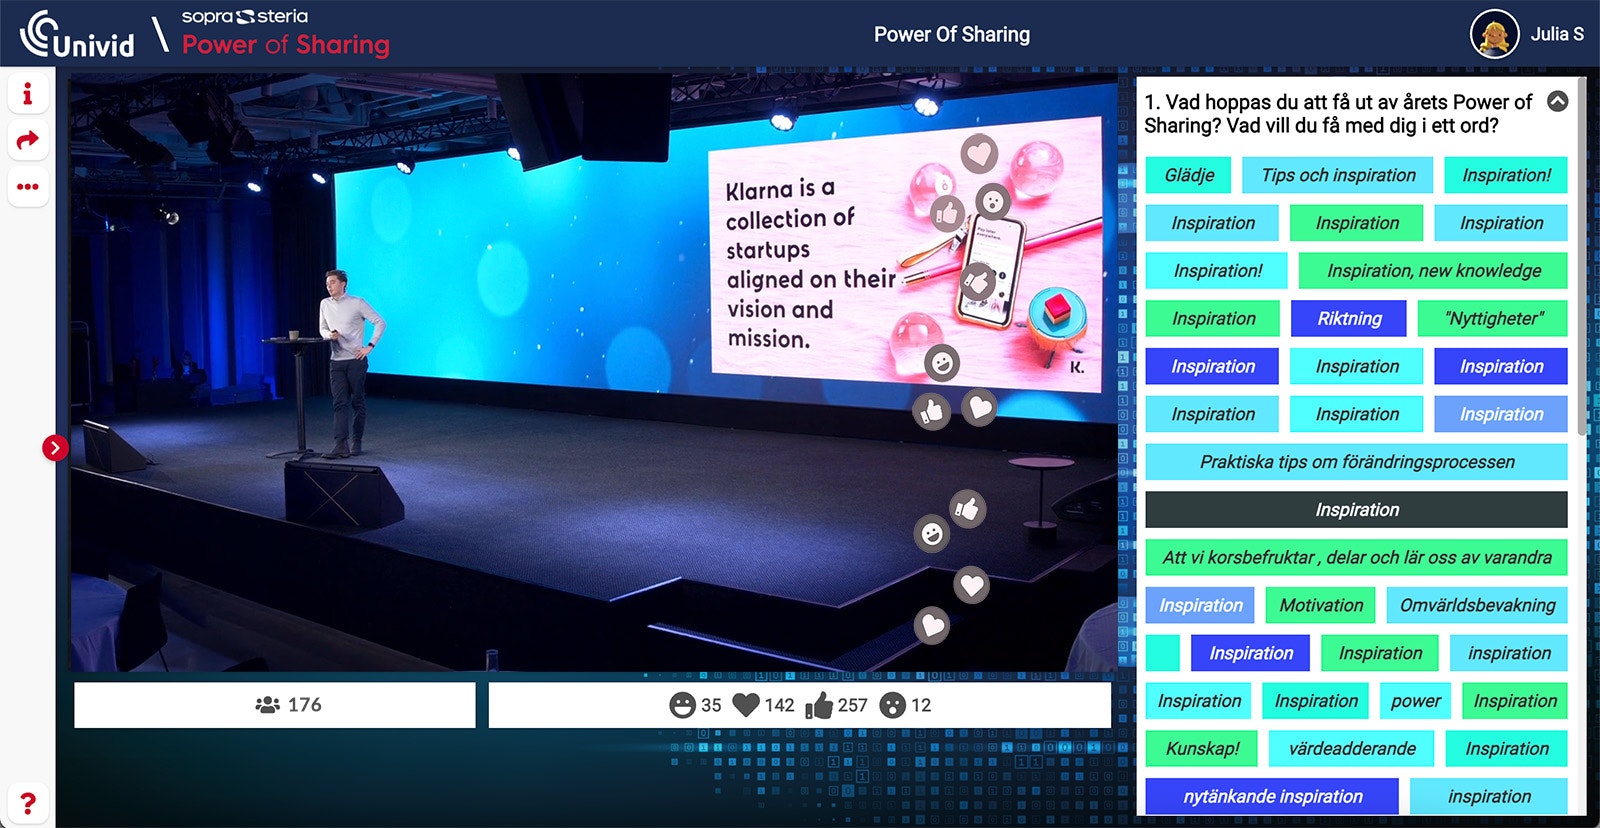The width and height of the screenshot is (1600, 828).
Task: Open the three-dots more options menu
Action: (28, 187)
